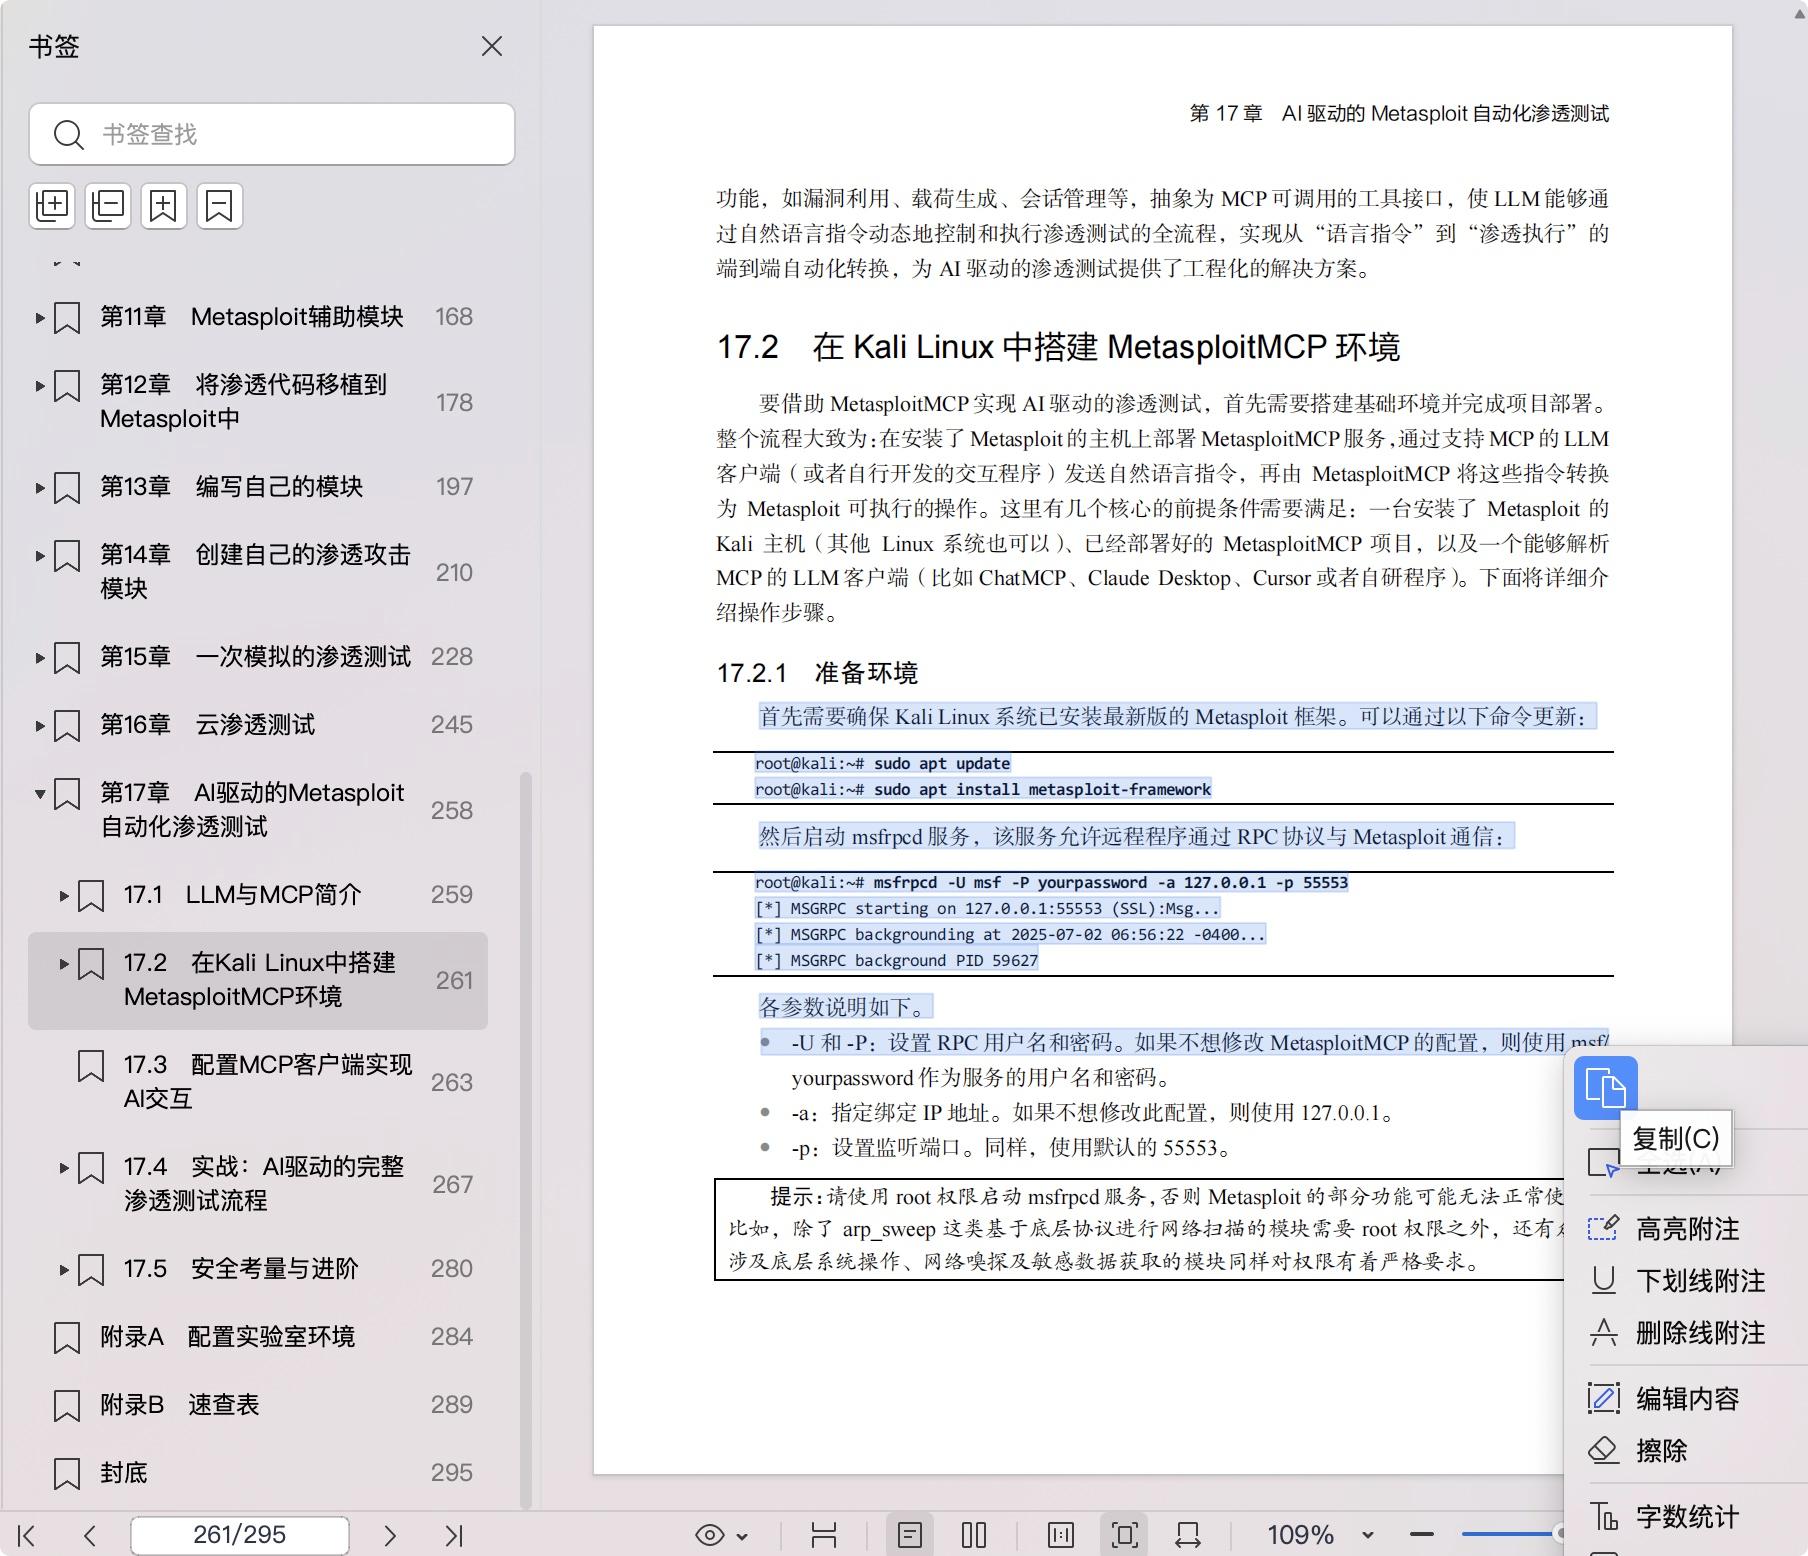Viewport: 1808px width, 1556px height.
Task: Expand 第15章 一次模拟的渗透测试 arrow
Action: (x=40, y=658)
